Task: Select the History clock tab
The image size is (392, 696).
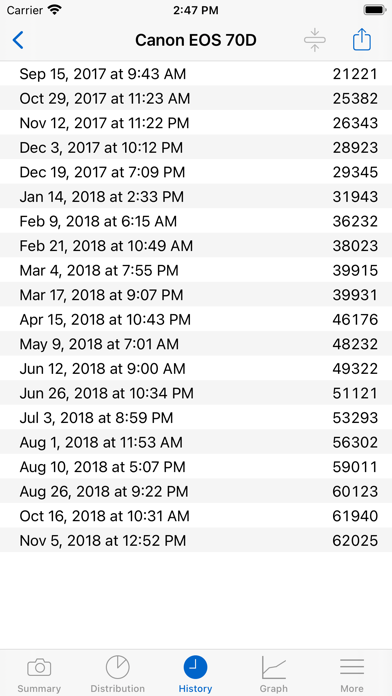Action: 195,673
